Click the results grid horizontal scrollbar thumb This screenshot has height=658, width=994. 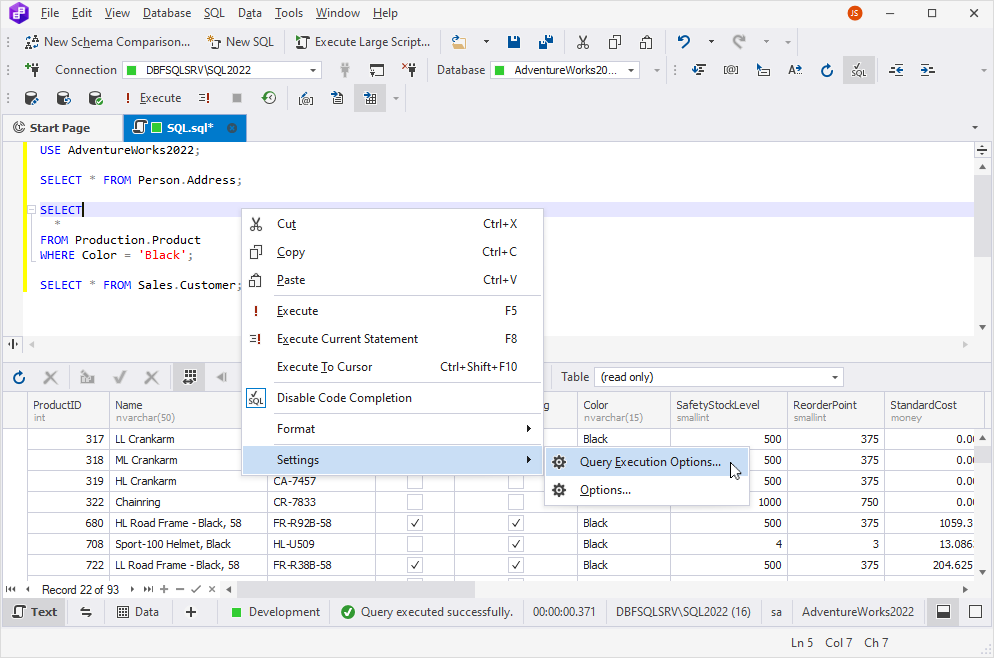pos(356,590)
